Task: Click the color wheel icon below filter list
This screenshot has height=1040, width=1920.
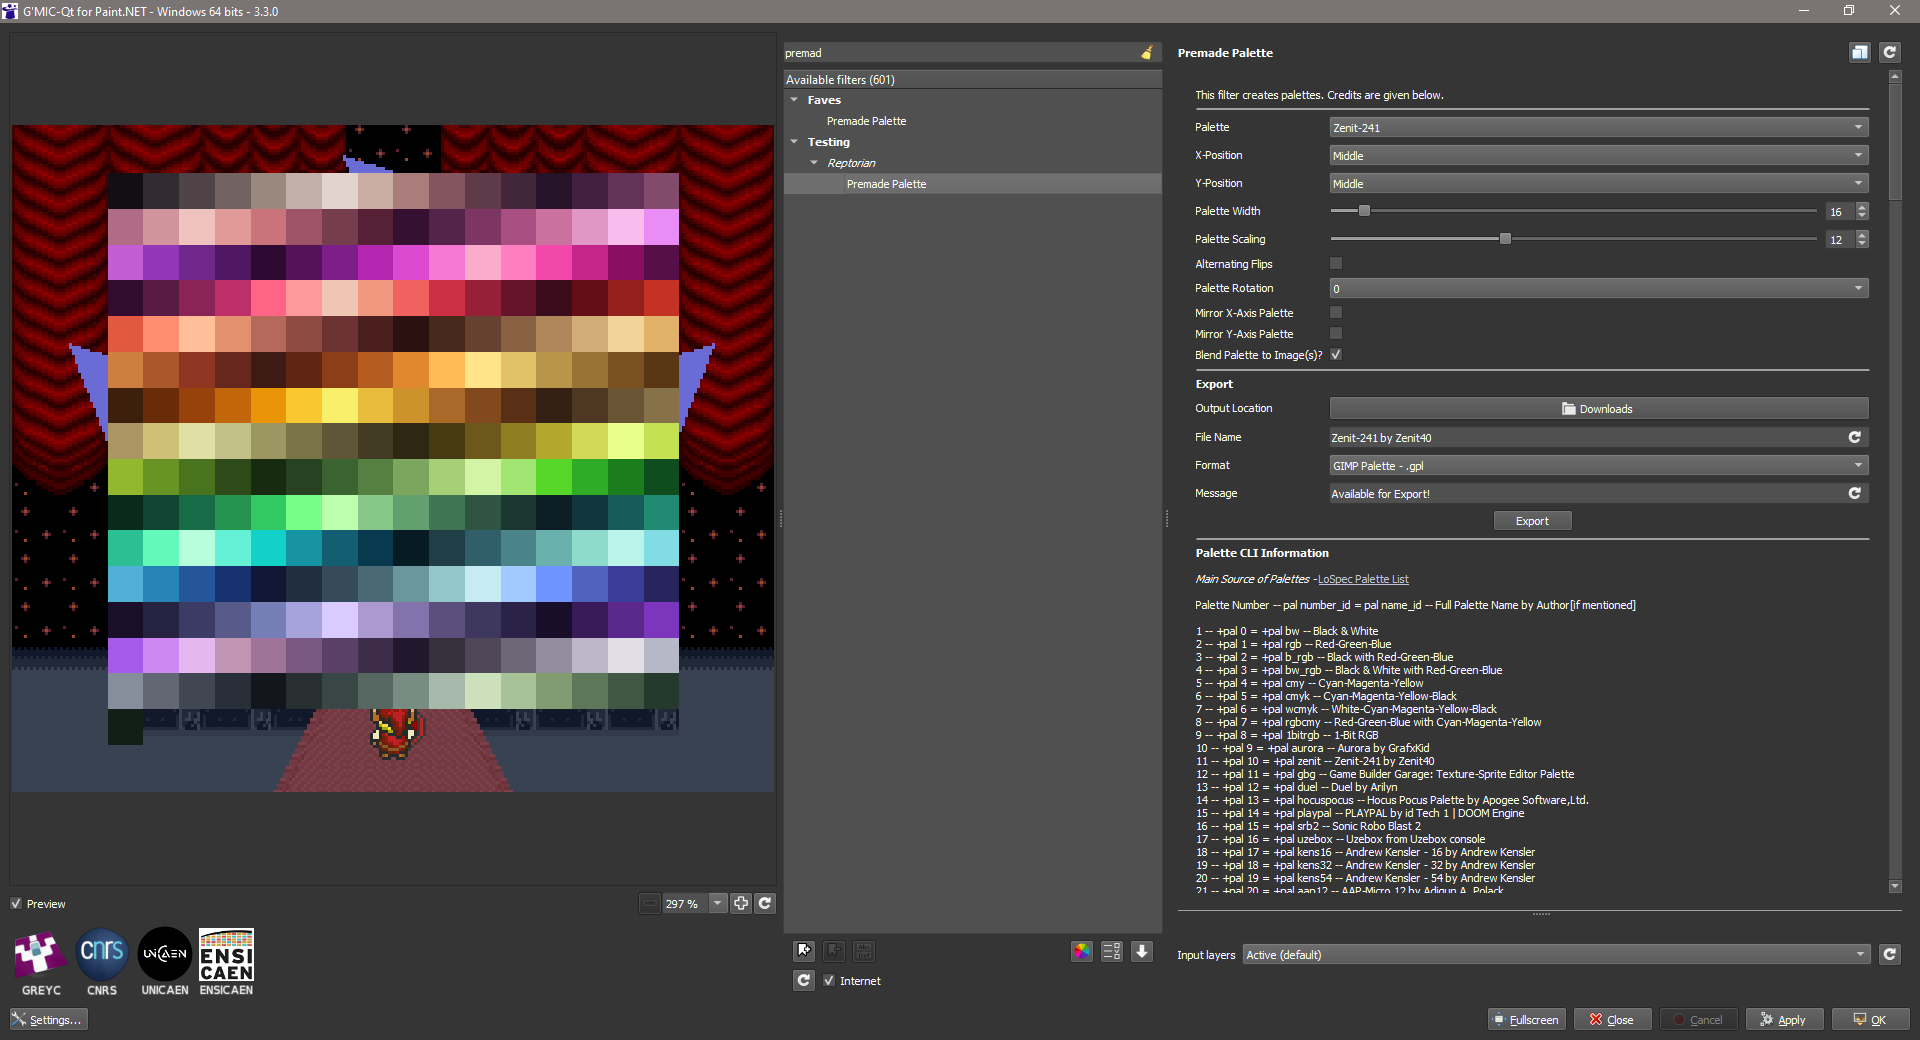Action: click(1081, 951)
